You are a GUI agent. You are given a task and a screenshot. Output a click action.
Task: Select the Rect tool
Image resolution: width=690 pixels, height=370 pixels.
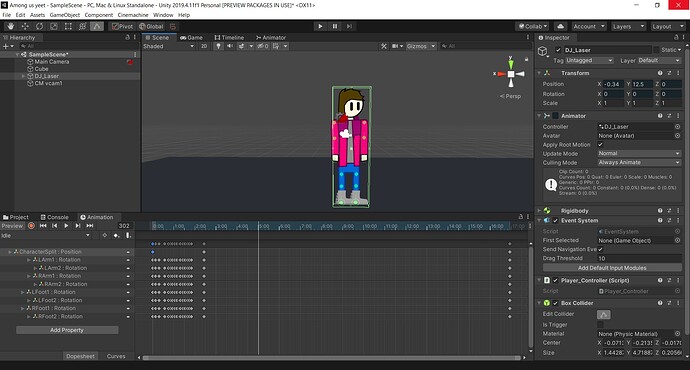point(68,26)
